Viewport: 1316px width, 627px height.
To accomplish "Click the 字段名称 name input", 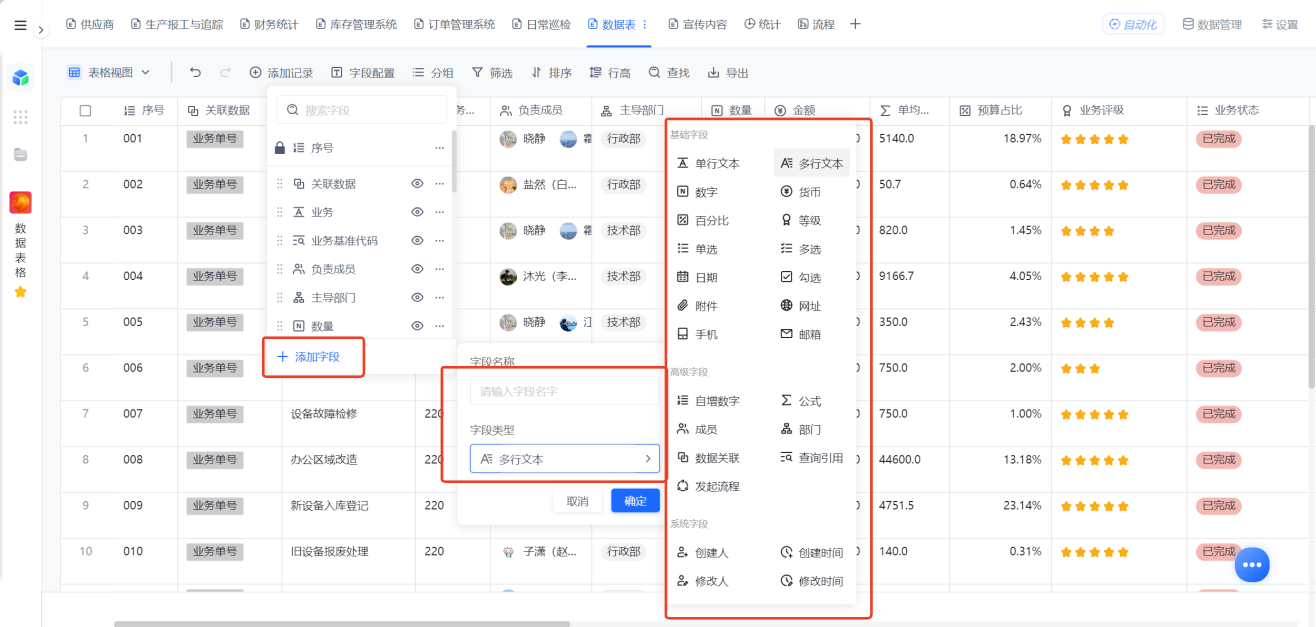I will tap(565, 391).
